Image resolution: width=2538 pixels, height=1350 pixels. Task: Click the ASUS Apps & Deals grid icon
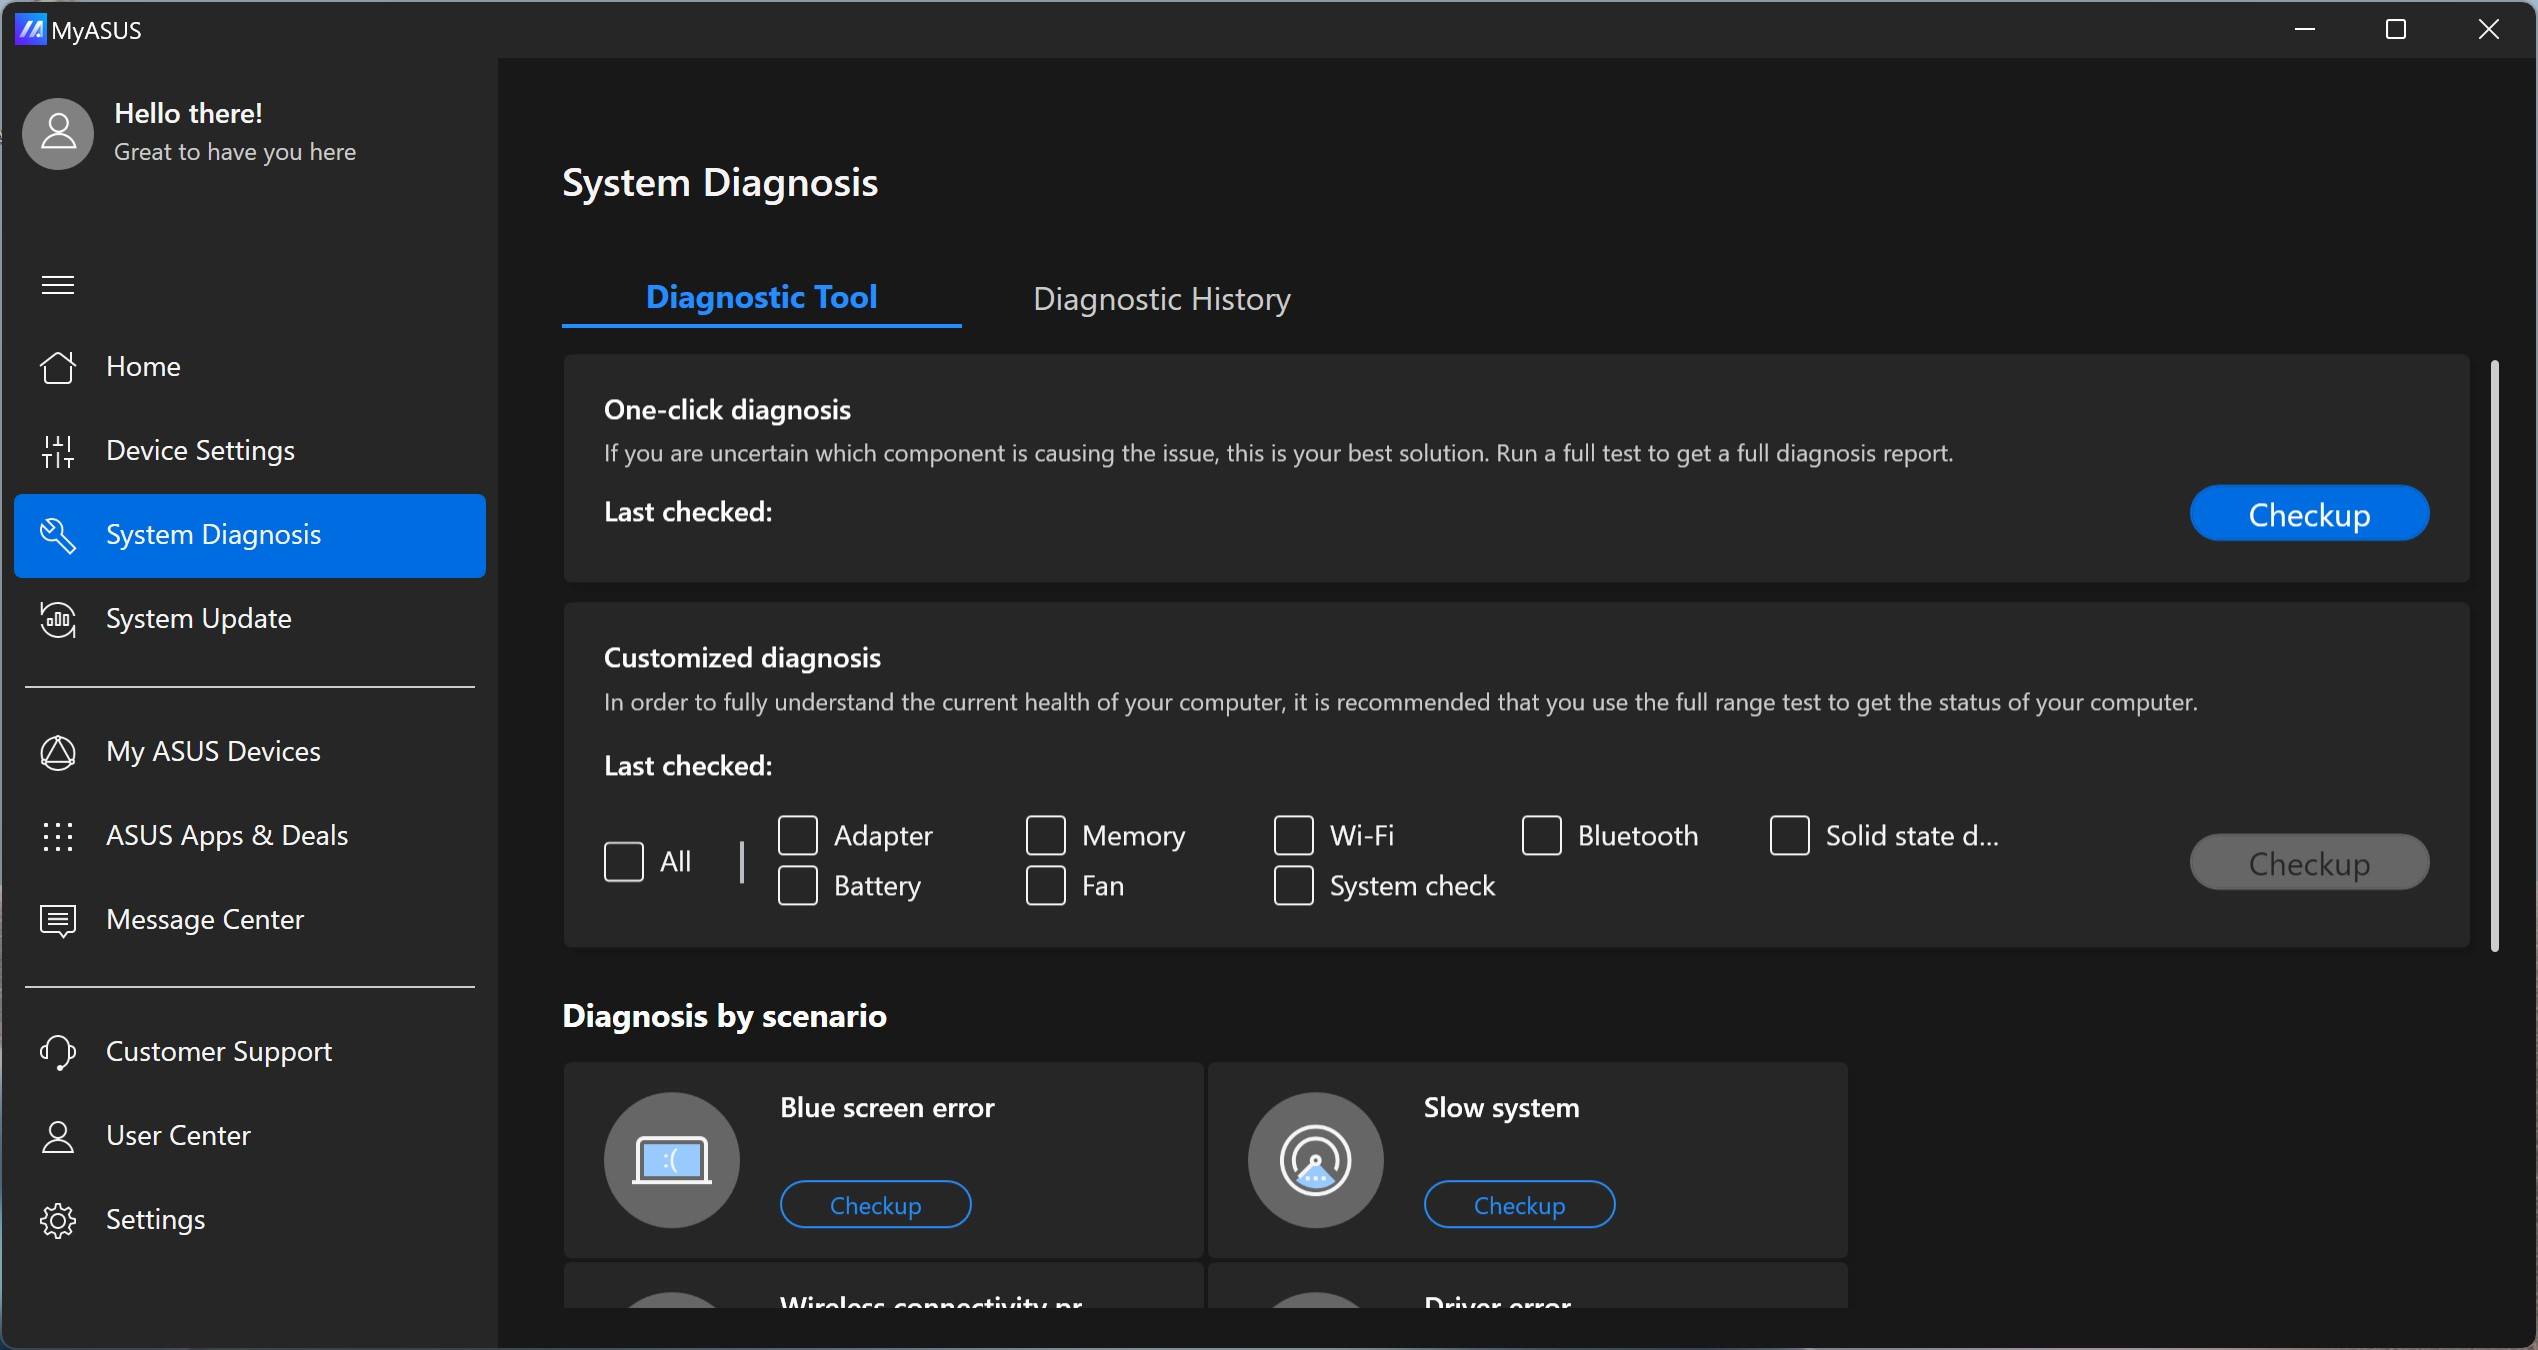coord(58,836)
